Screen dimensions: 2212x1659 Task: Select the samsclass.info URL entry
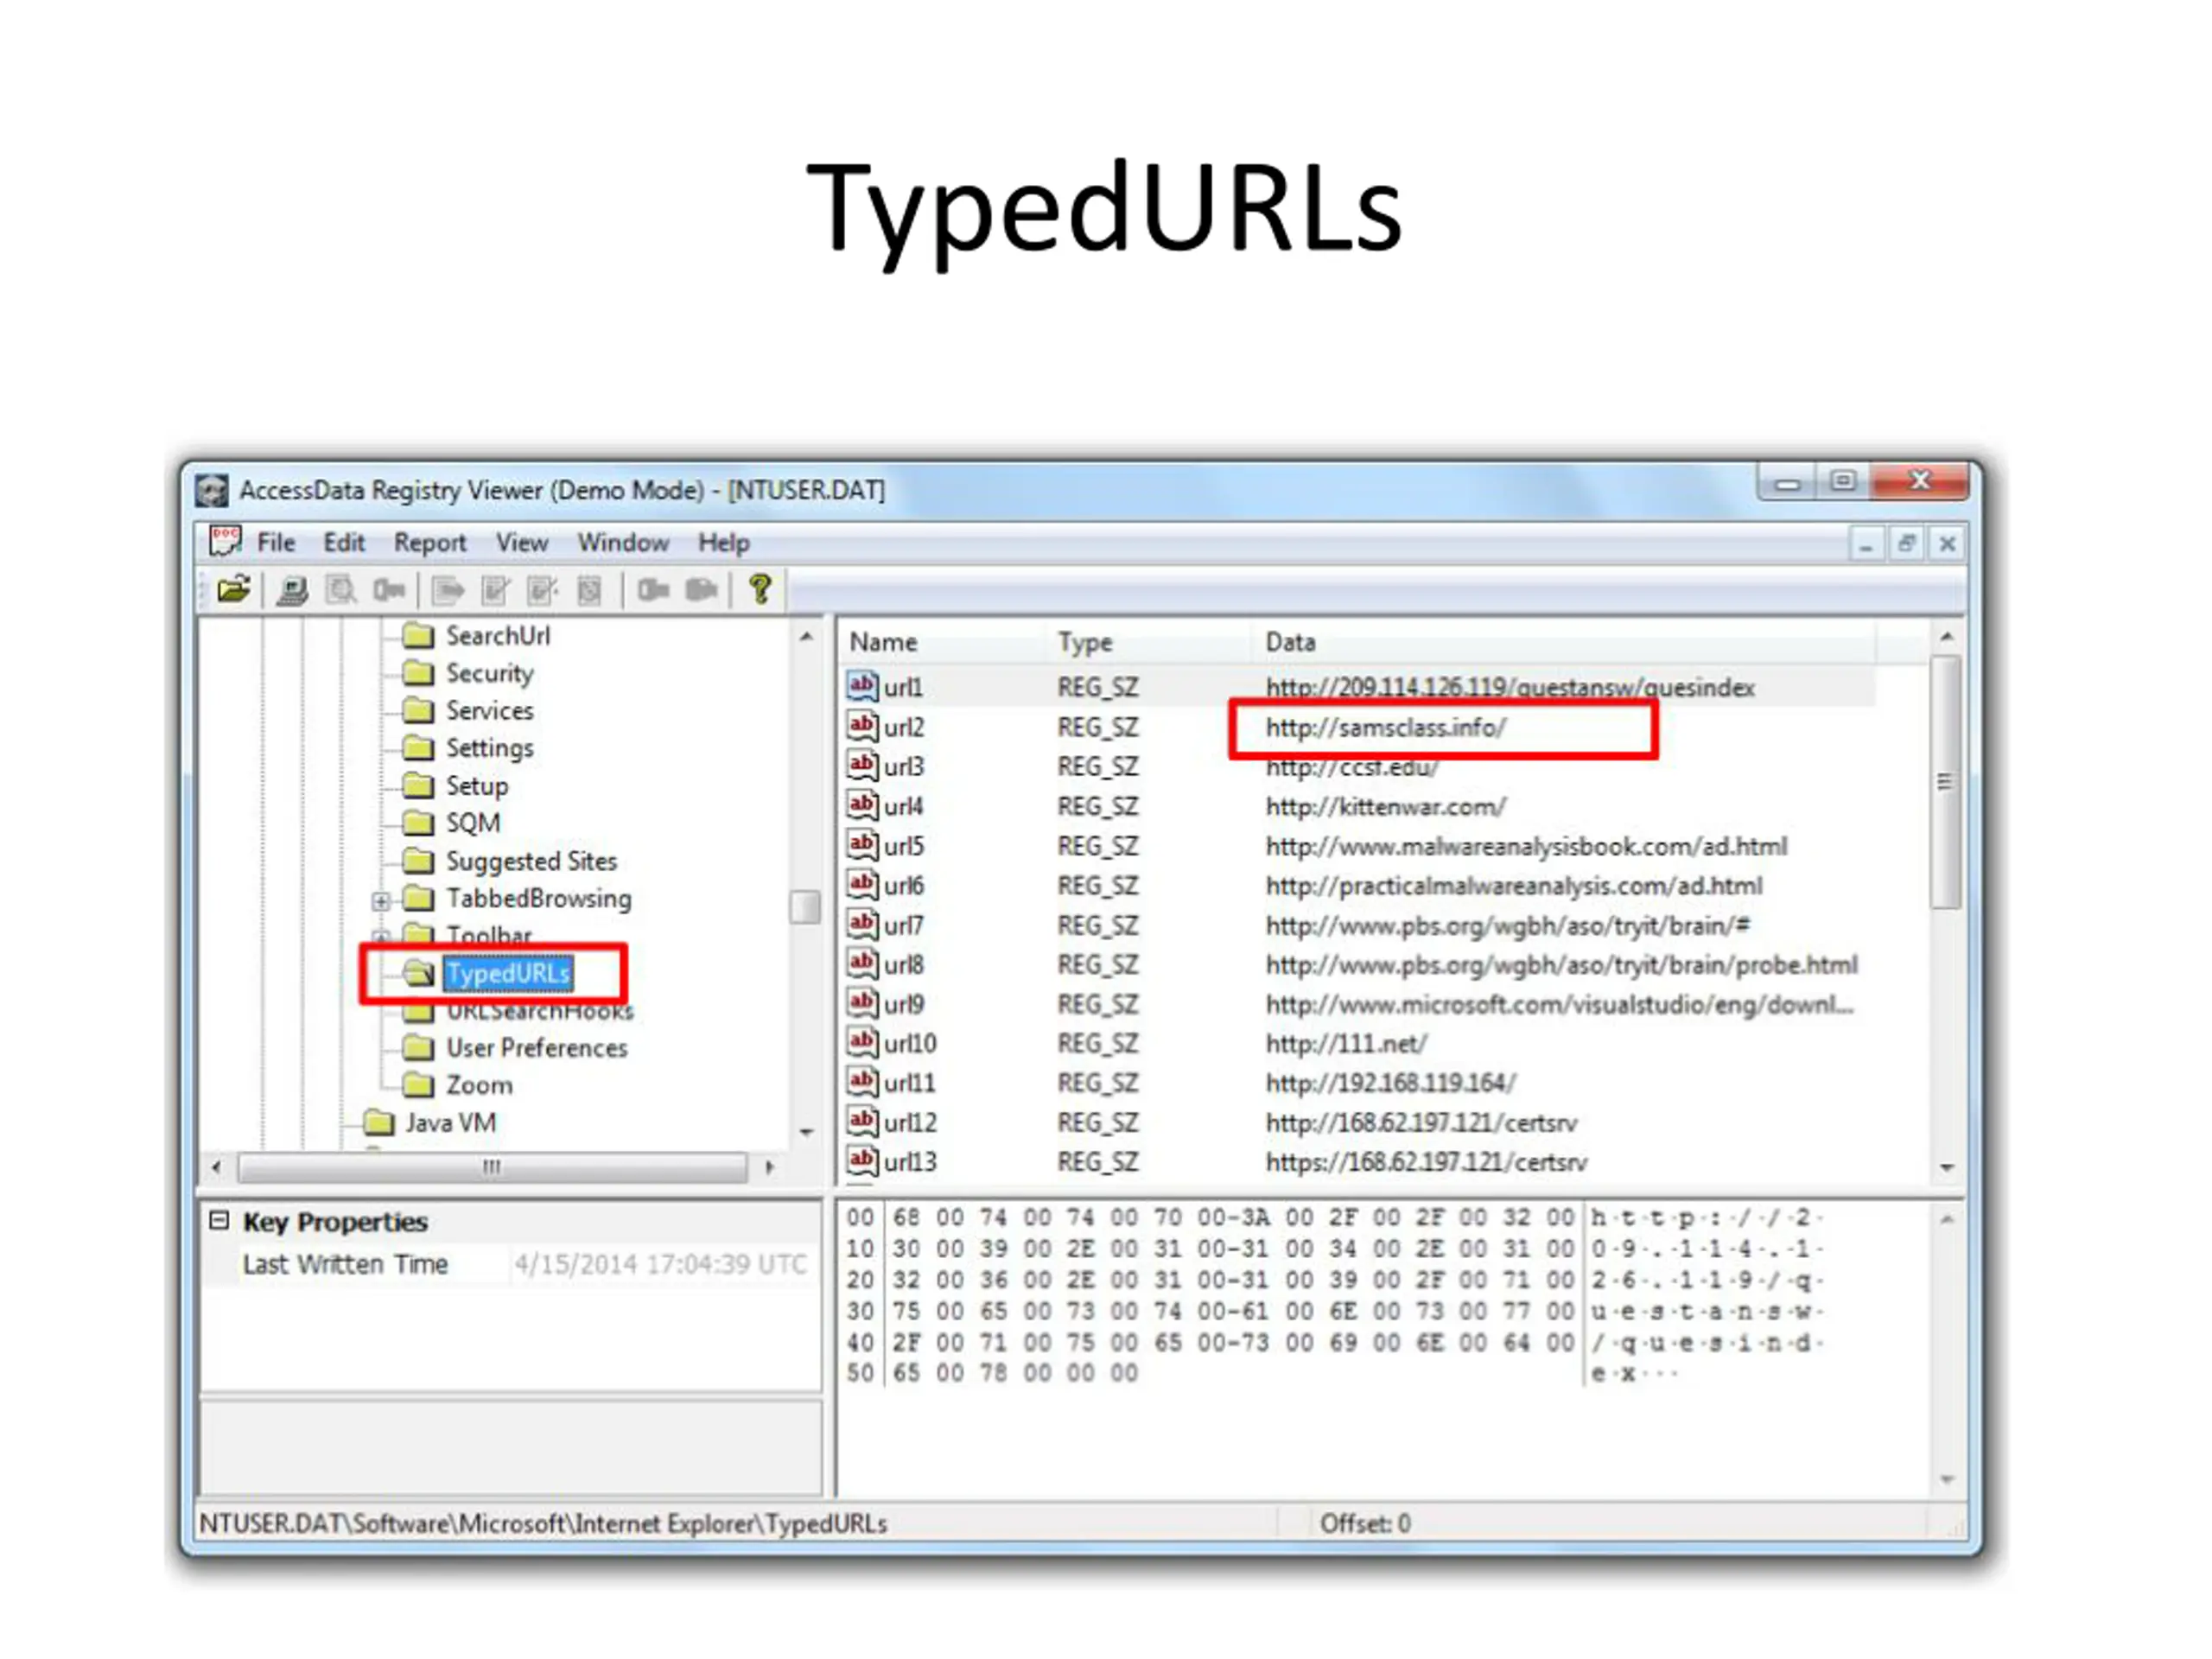(1385, 728)
